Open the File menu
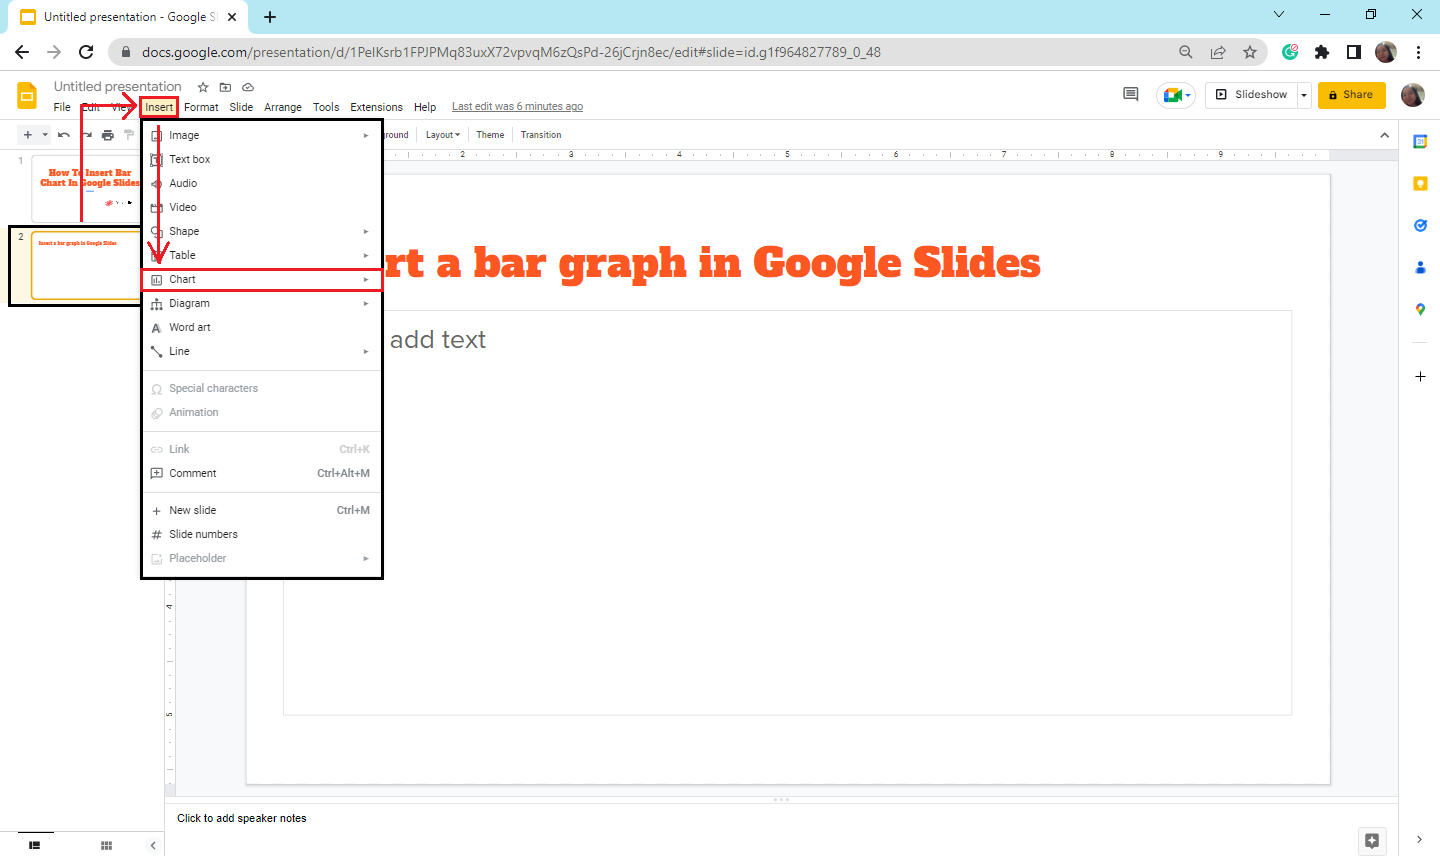The width and height of the screenshot is (1440, 856). point(62,107)
